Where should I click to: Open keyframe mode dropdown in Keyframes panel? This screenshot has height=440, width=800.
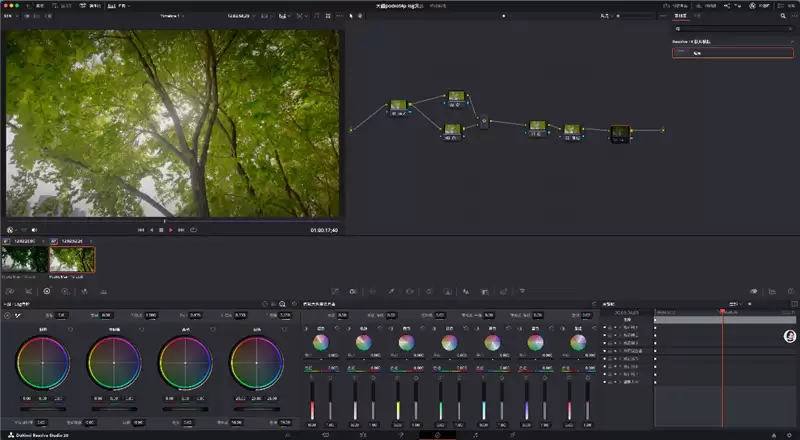(x=736, y=304)
